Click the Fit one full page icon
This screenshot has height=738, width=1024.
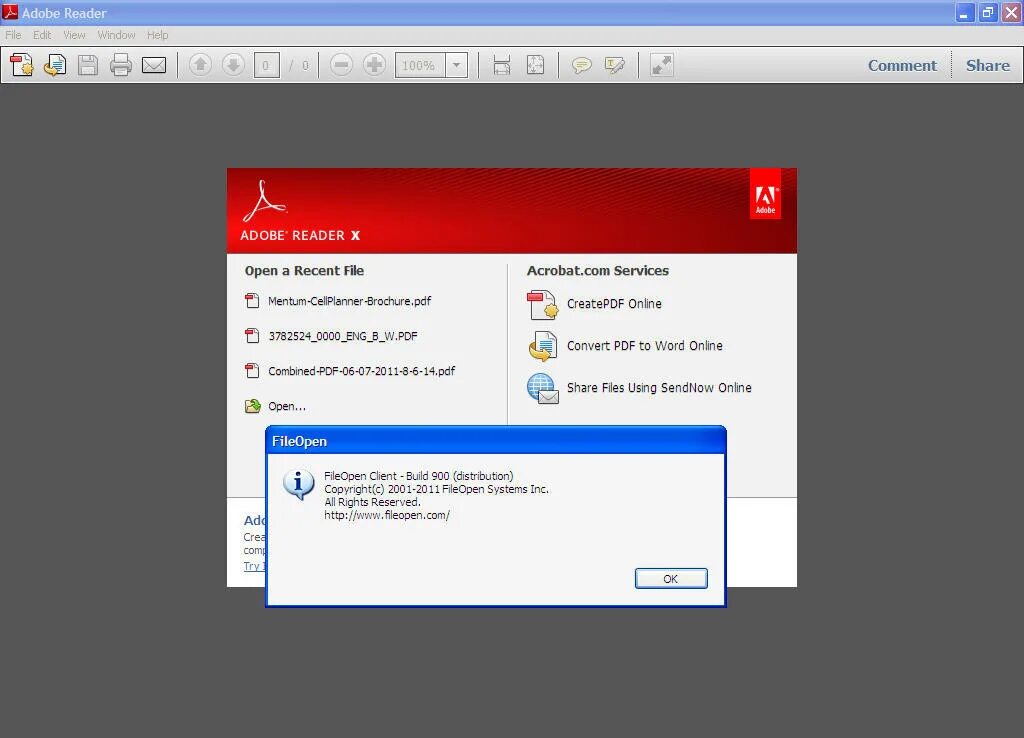(x=536, y=65)
